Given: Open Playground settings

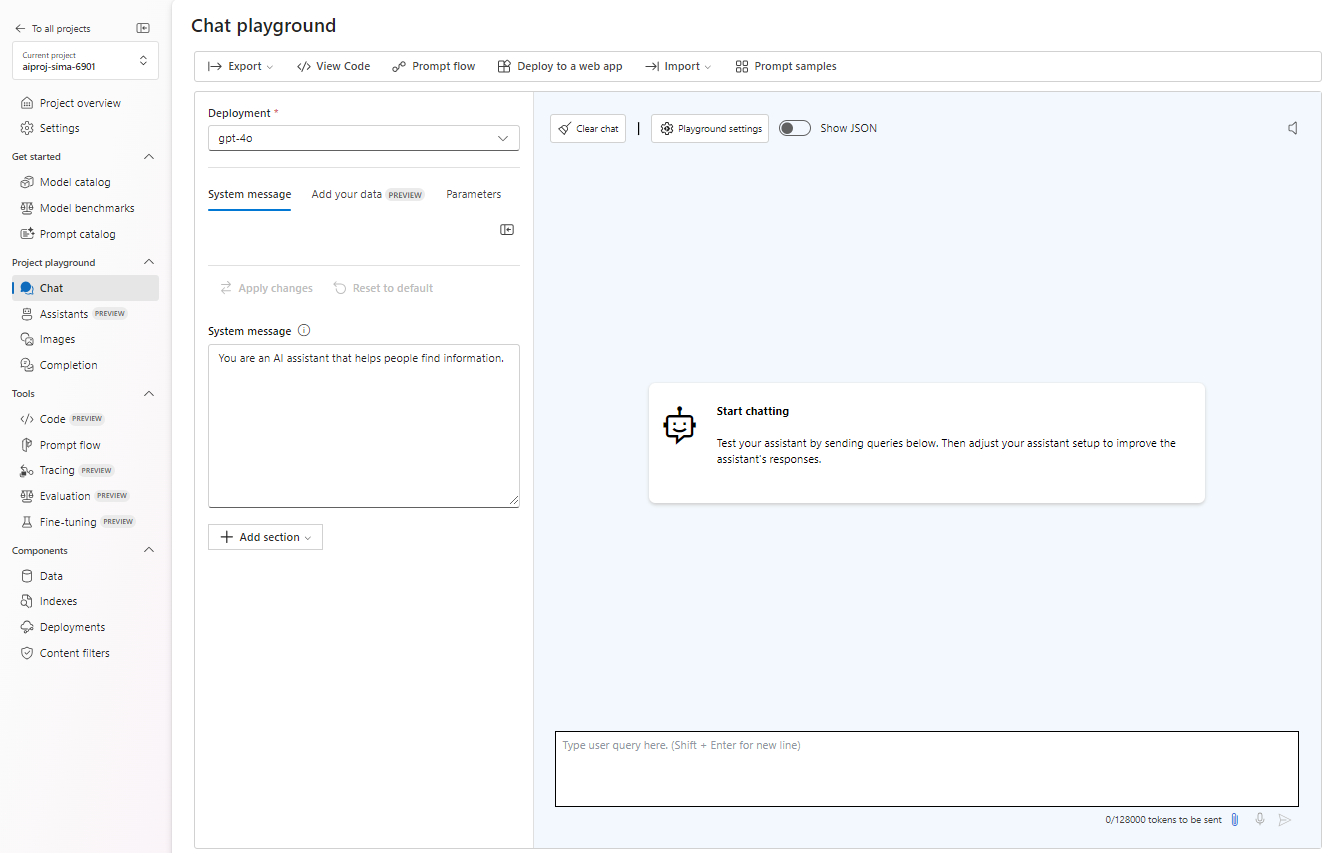Looking at the screenshot, I should pos(710,128).
